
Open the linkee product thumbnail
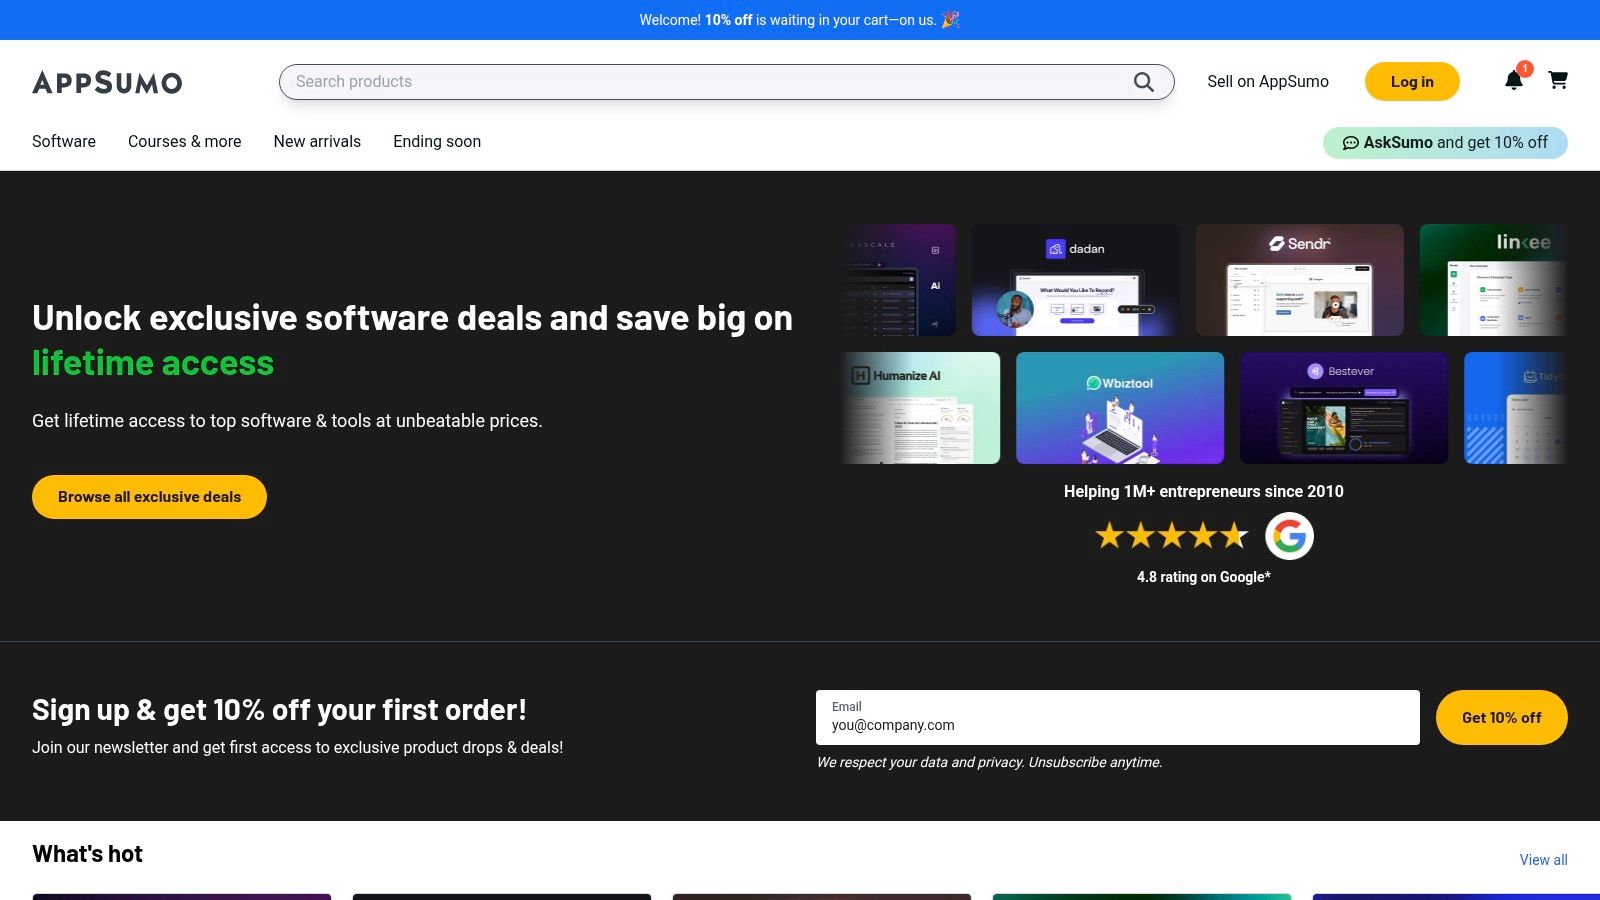click(1493, 280)
